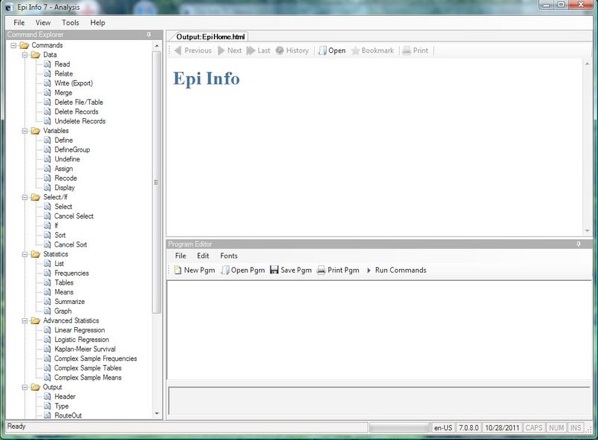This screenshot has height=440, width=598.
Task: Click the Open icon in output toolbar
Action: click(323, 51)
